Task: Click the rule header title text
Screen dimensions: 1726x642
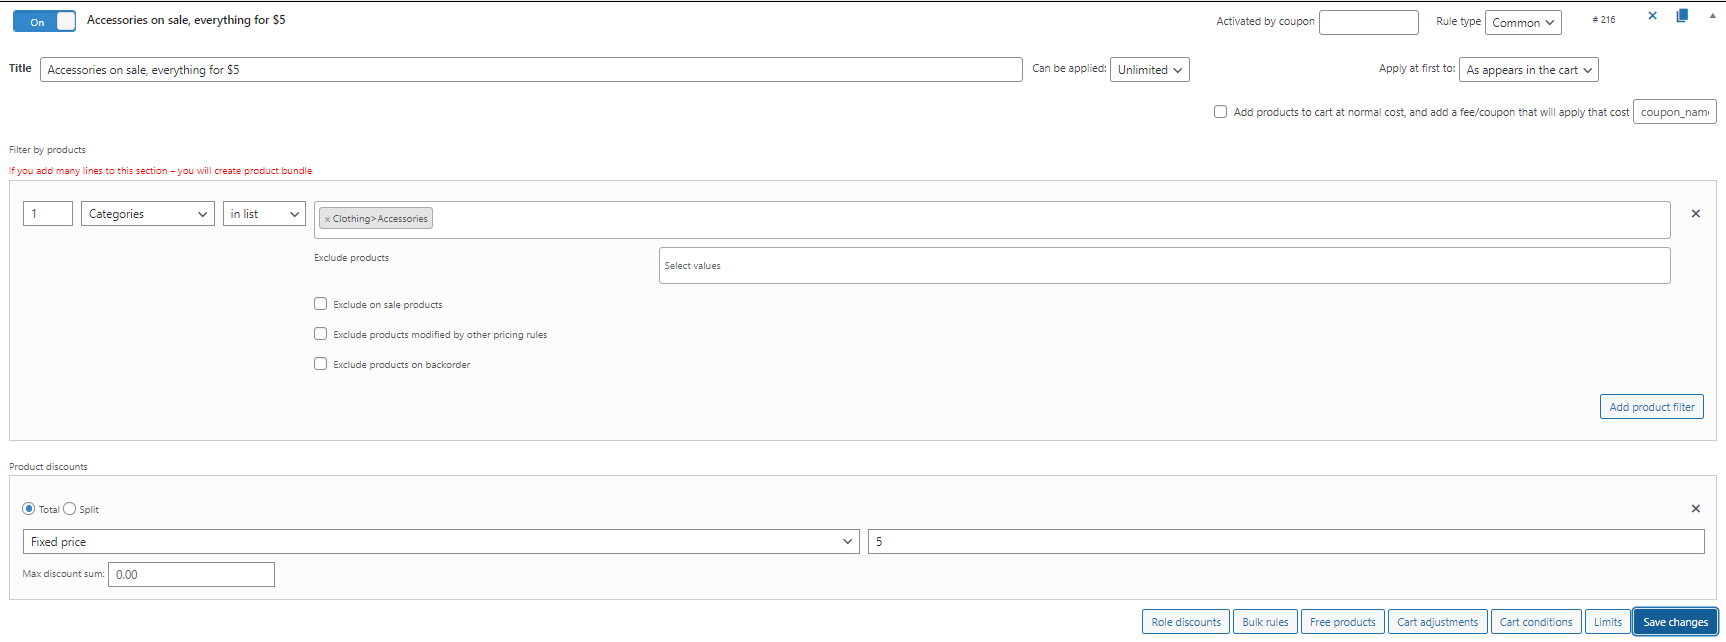Action: pos(186,20)
